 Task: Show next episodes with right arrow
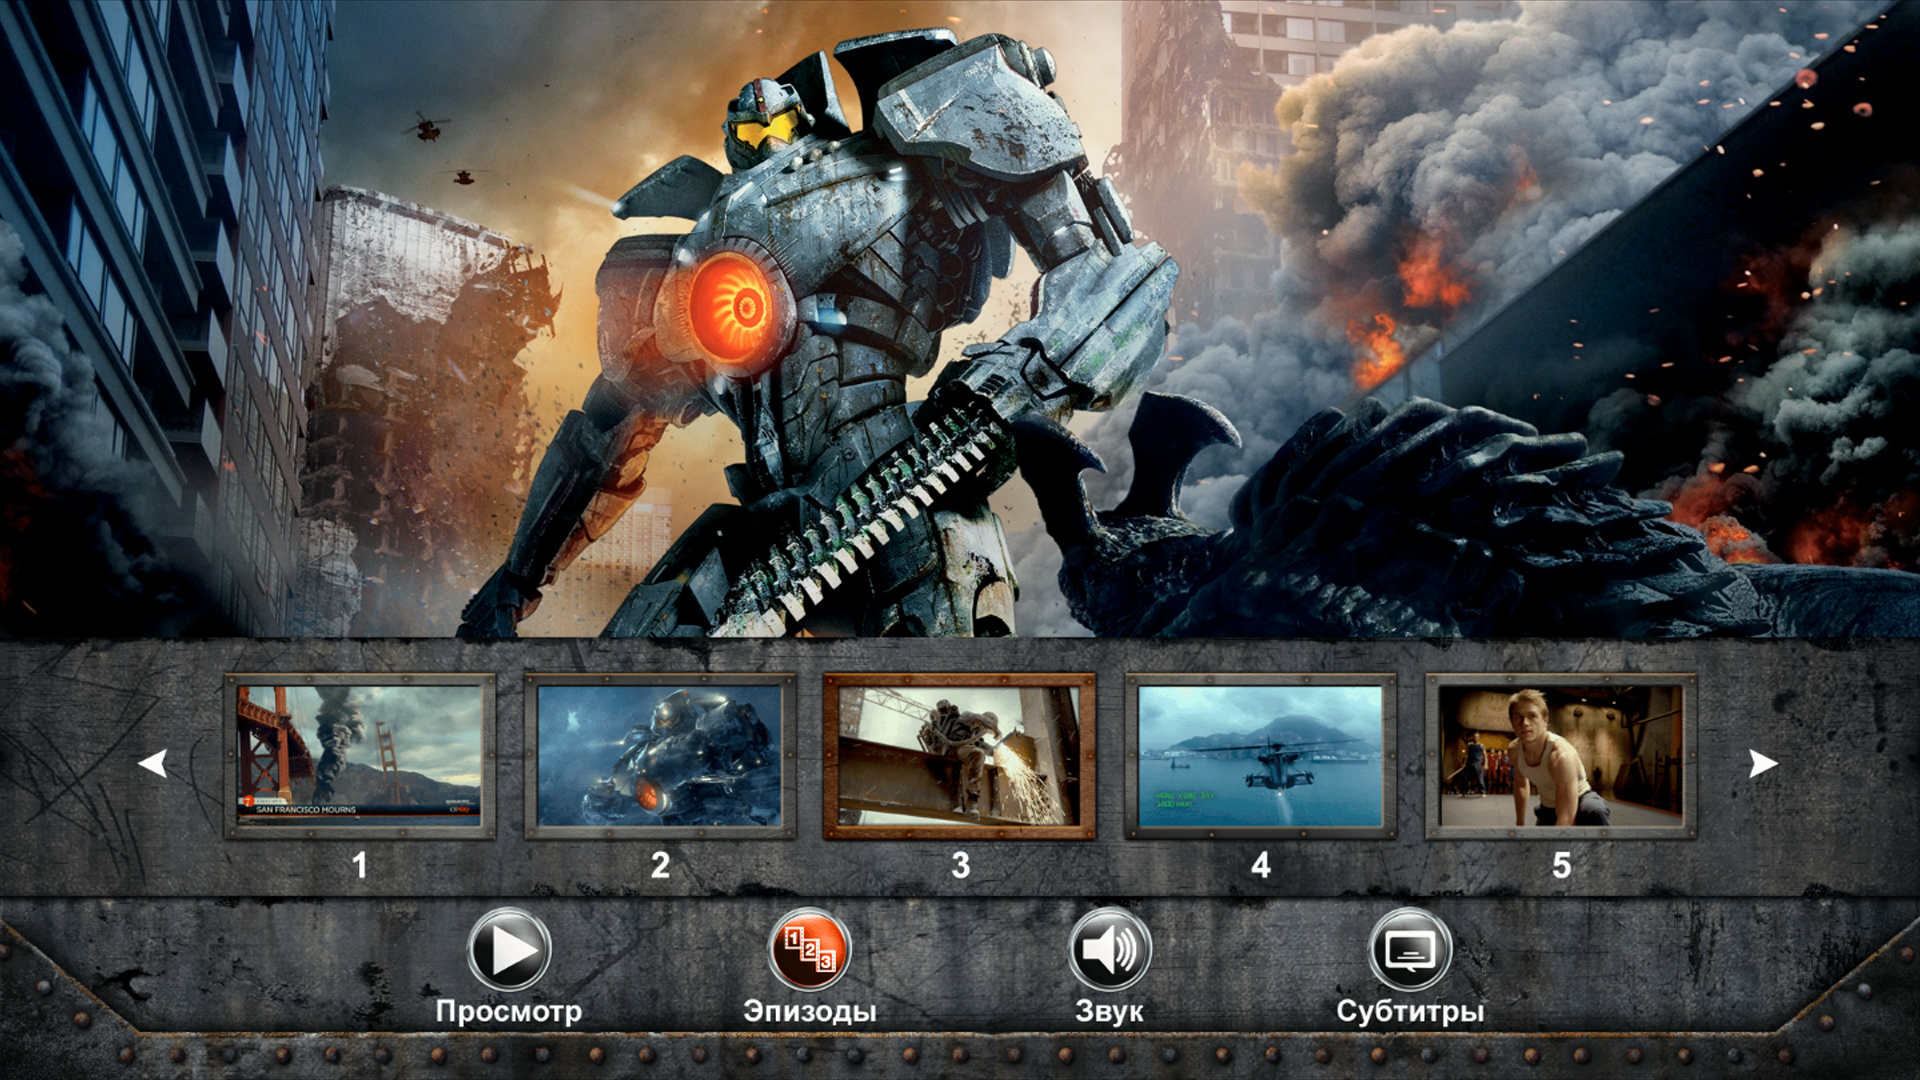point(1763,764)
